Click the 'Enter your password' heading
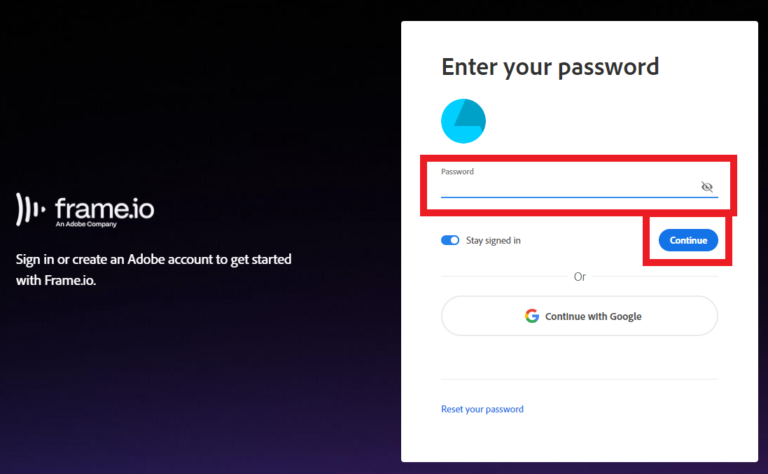 click(550, 67)
